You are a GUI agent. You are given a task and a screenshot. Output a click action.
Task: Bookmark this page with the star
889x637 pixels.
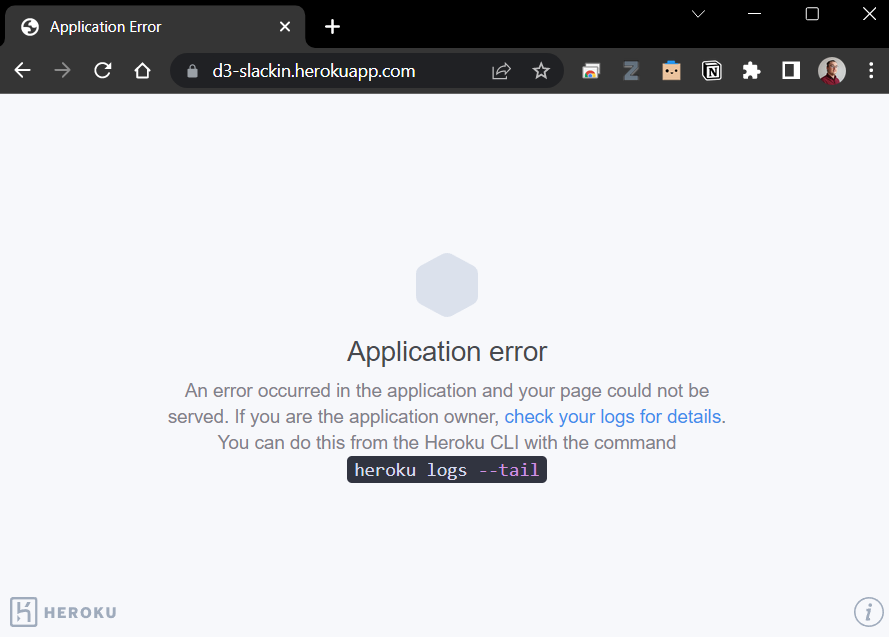[x=541, y=70]
